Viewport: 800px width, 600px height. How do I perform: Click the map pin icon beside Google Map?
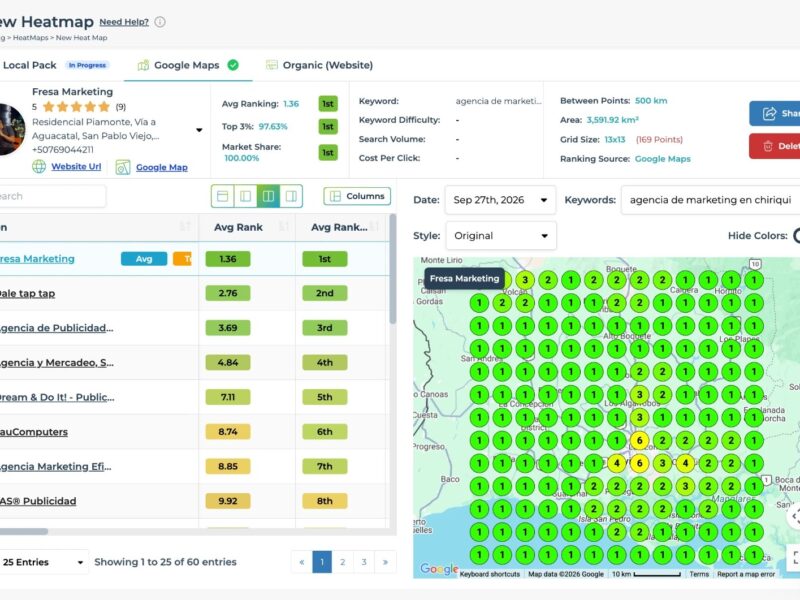coord(122,167)
